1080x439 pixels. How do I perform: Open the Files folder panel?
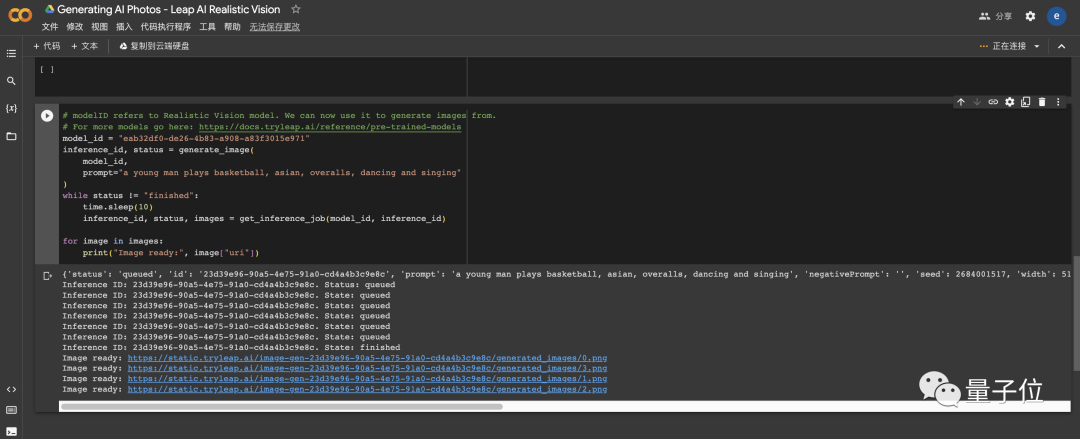coord(11,136)
